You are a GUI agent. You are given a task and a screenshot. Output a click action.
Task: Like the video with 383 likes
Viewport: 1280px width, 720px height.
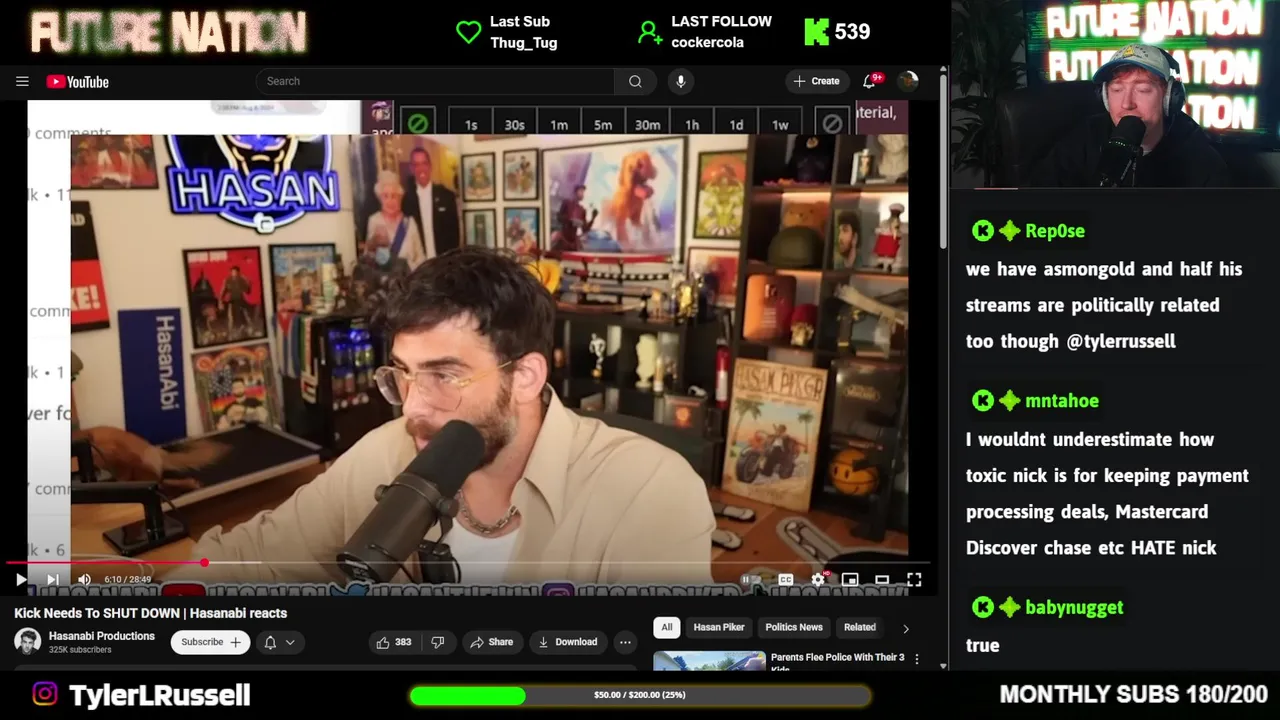coord(394,642)
